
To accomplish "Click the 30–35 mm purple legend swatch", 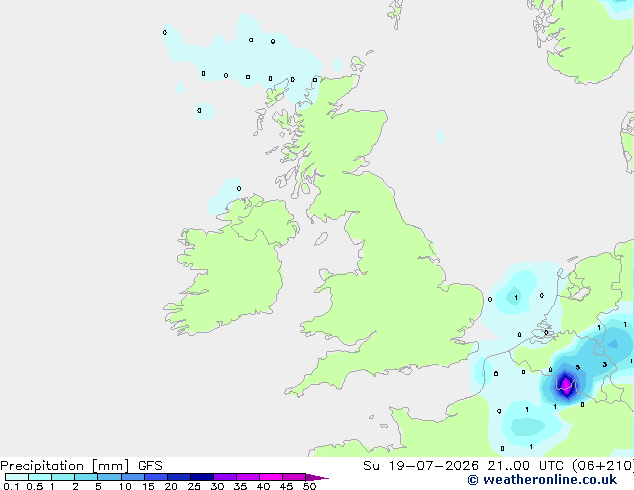I will click(224, 477).
